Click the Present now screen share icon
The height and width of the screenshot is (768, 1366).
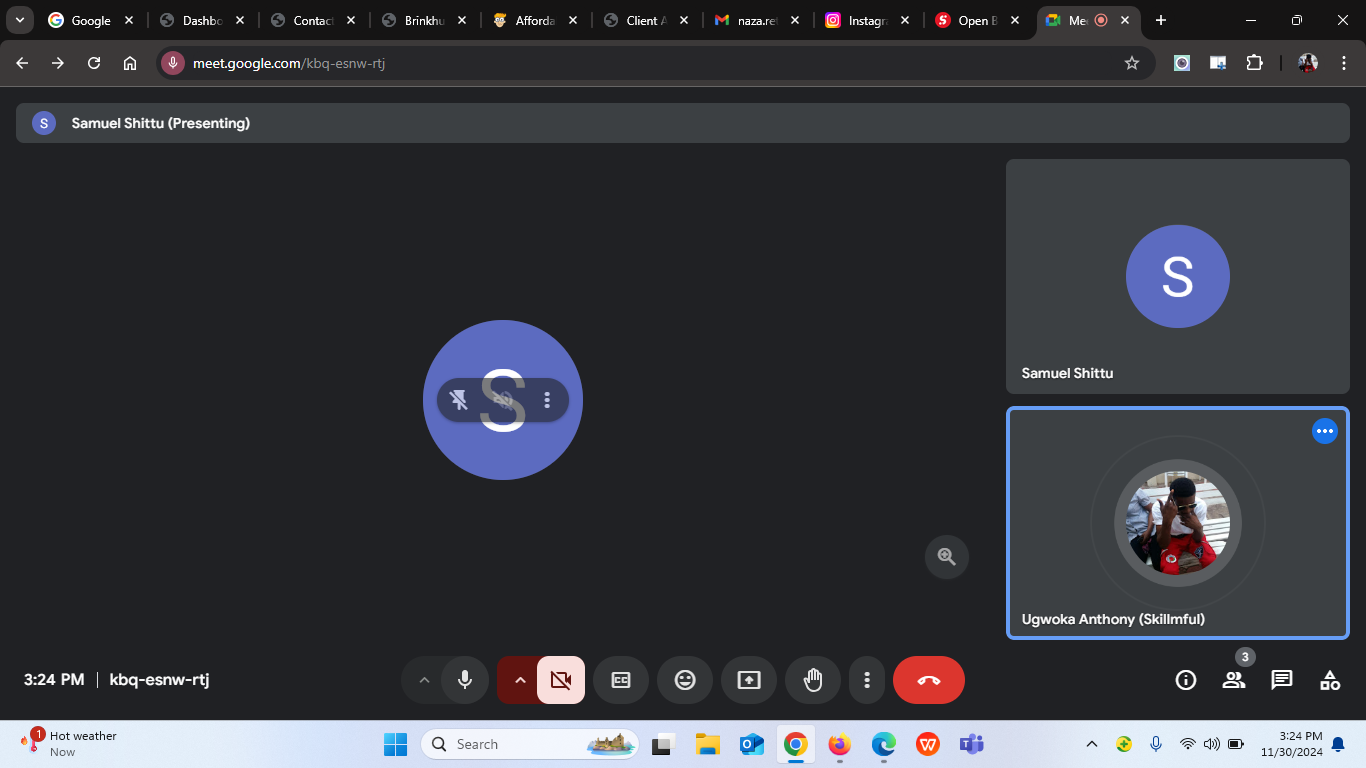pyautogui.click(x=749, y=680)
